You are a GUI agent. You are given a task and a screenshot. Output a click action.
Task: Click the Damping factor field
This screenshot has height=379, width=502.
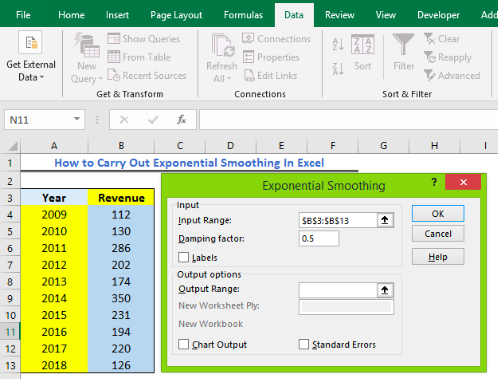[319, 238]
